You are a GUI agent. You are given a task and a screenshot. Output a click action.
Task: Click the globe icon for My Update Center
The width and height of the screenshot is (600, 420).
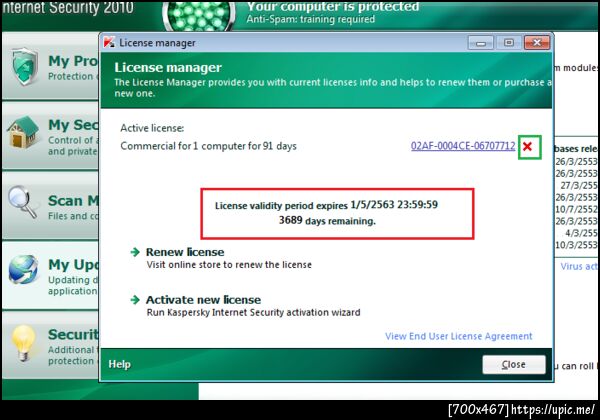coord(23,270)
